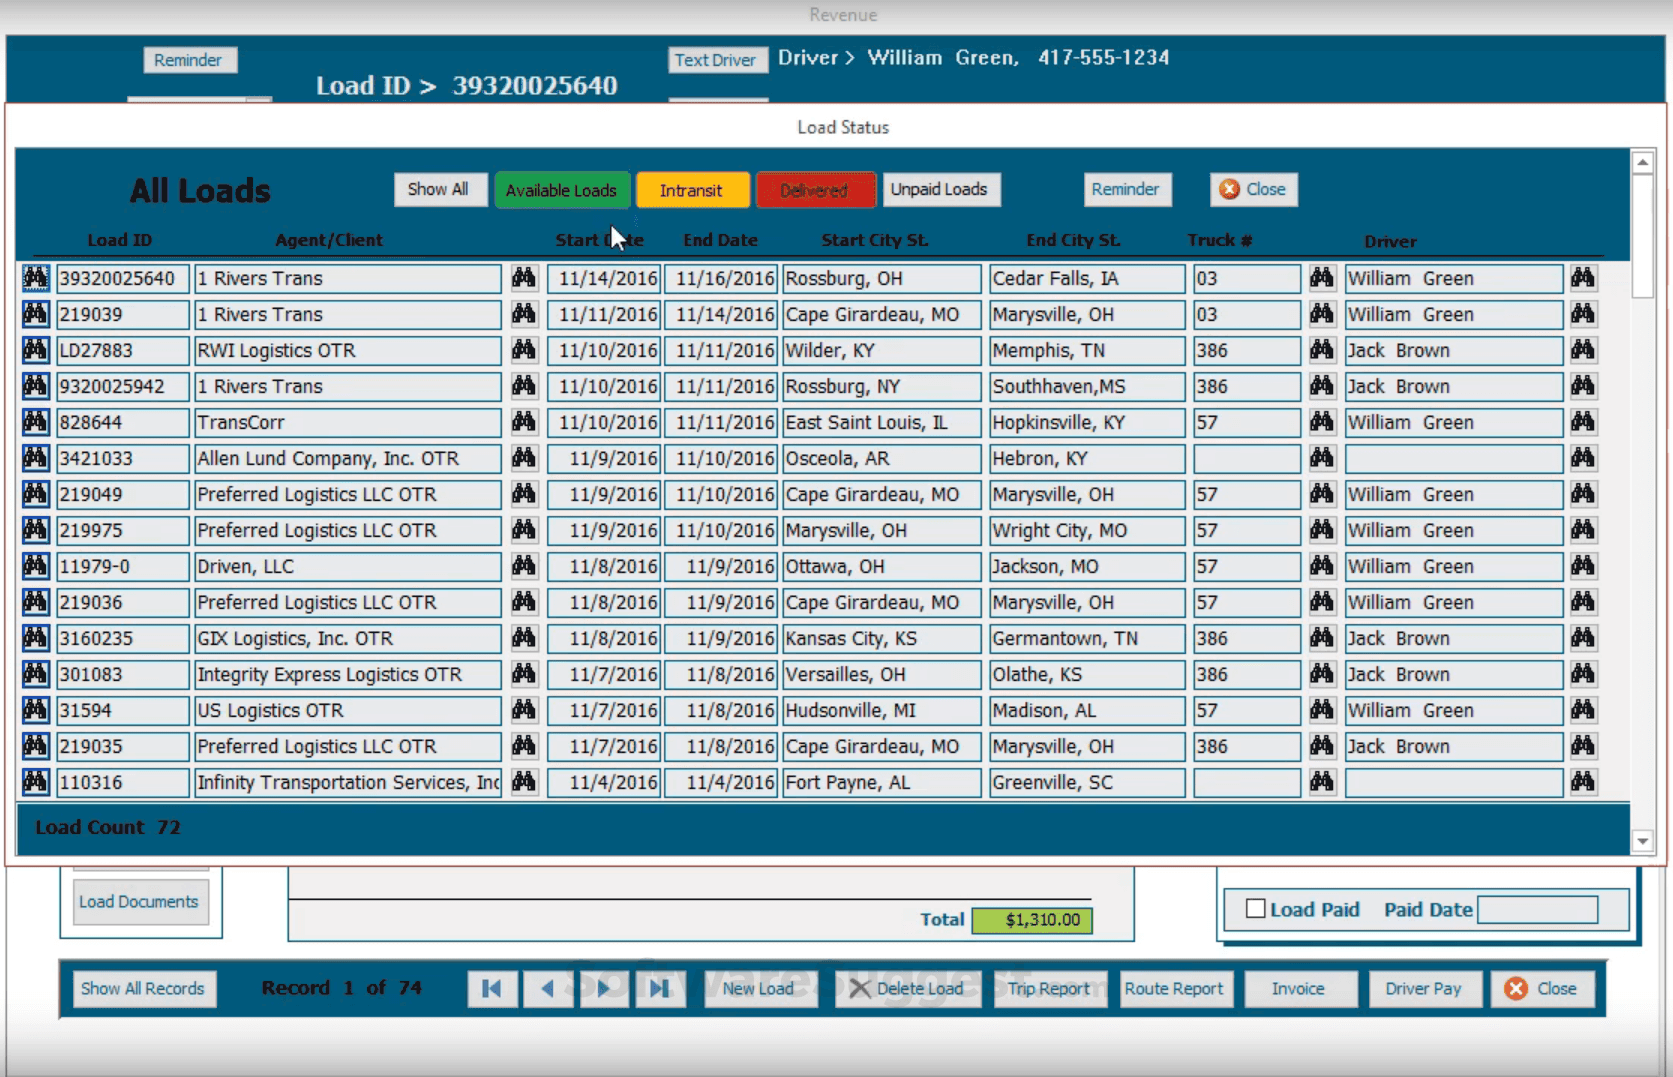This screenshot has width=1673, height=1077.
Task: Click the search icon beside dates for load LD27883
Action: click(x=524, y=350)
